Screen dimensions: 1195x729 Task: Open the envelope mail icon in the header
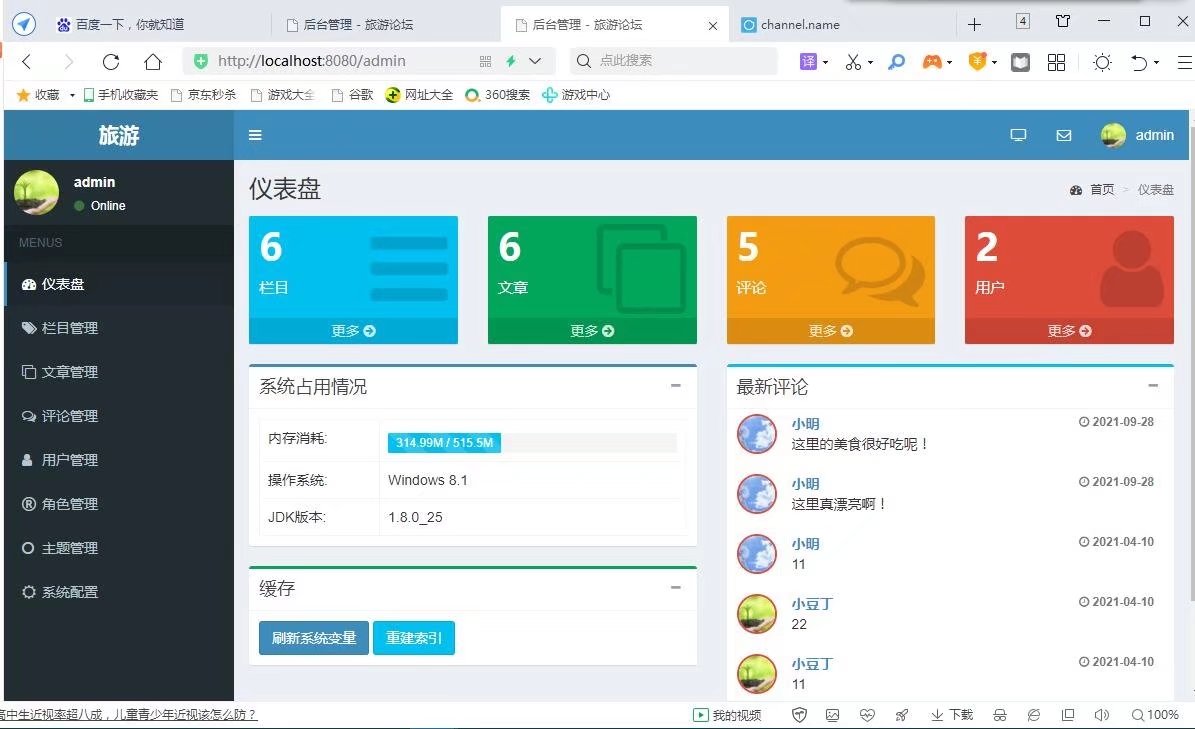pyautogui.click(x=1064, y=135)
